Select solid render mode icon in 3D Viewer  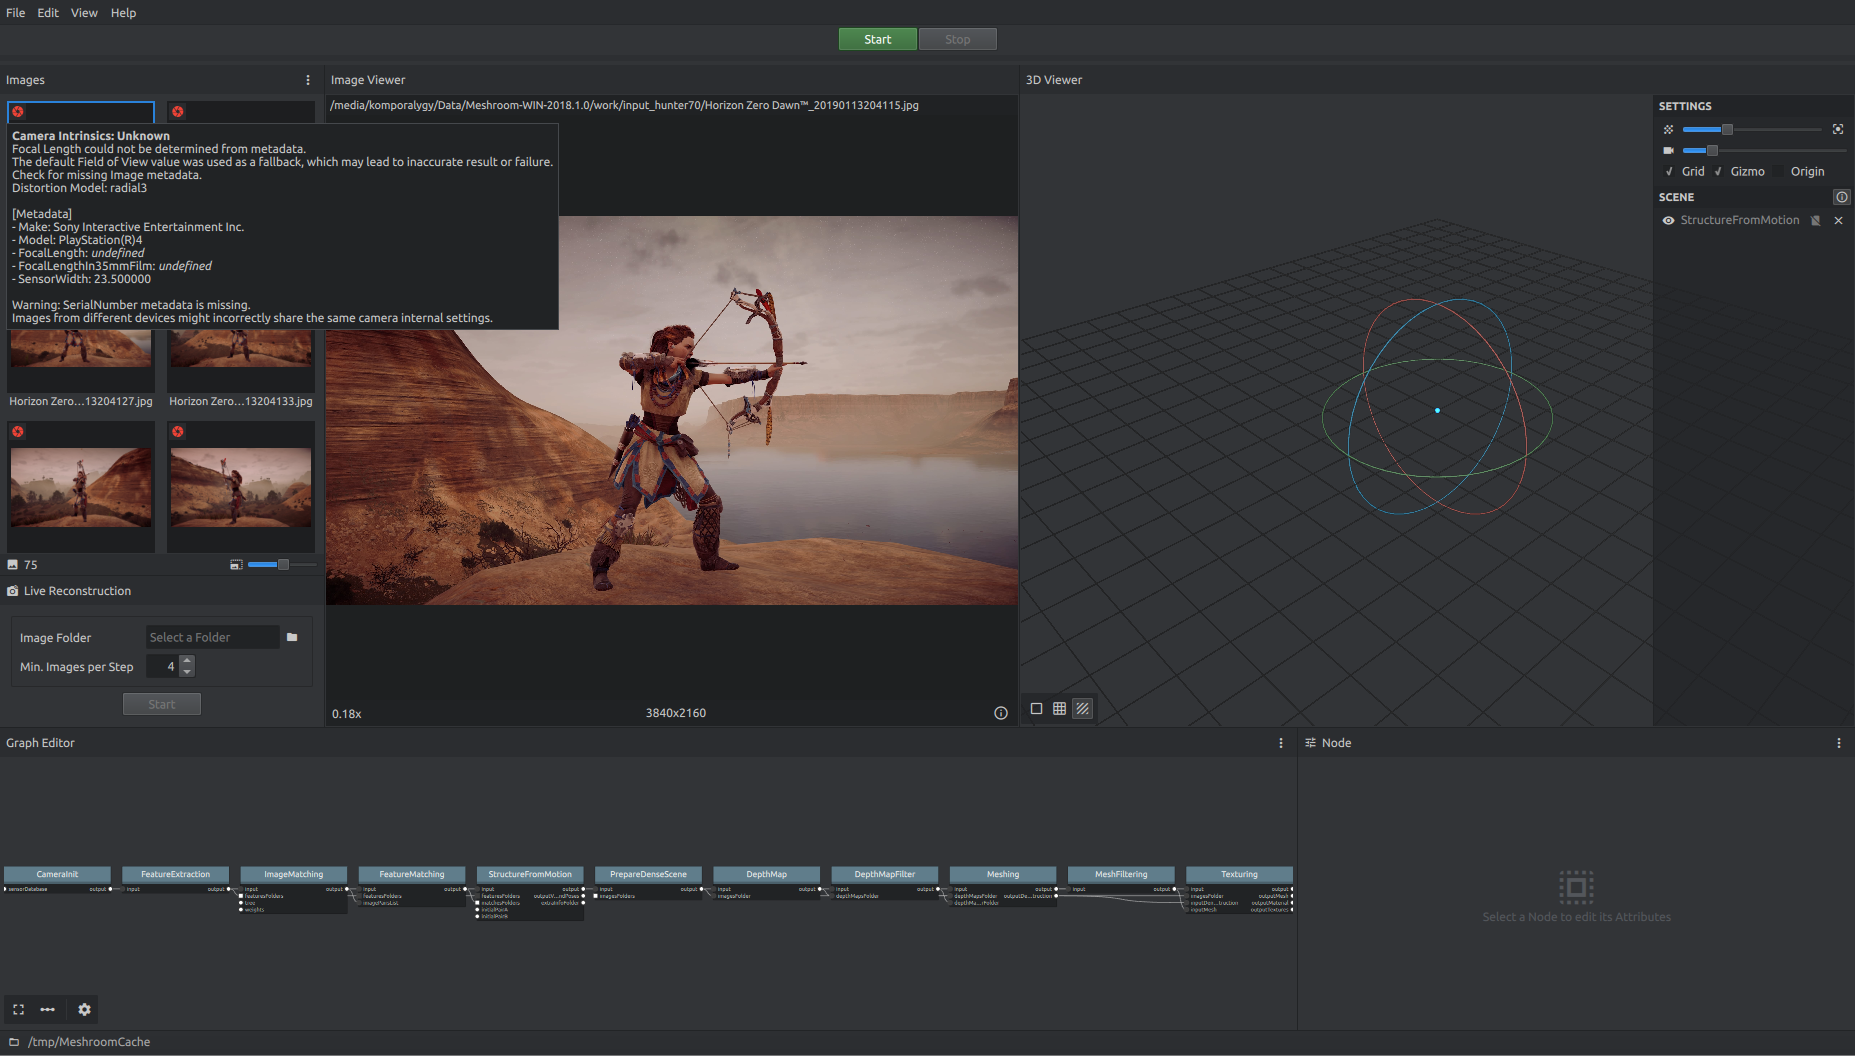click(x=1037, y=709)
